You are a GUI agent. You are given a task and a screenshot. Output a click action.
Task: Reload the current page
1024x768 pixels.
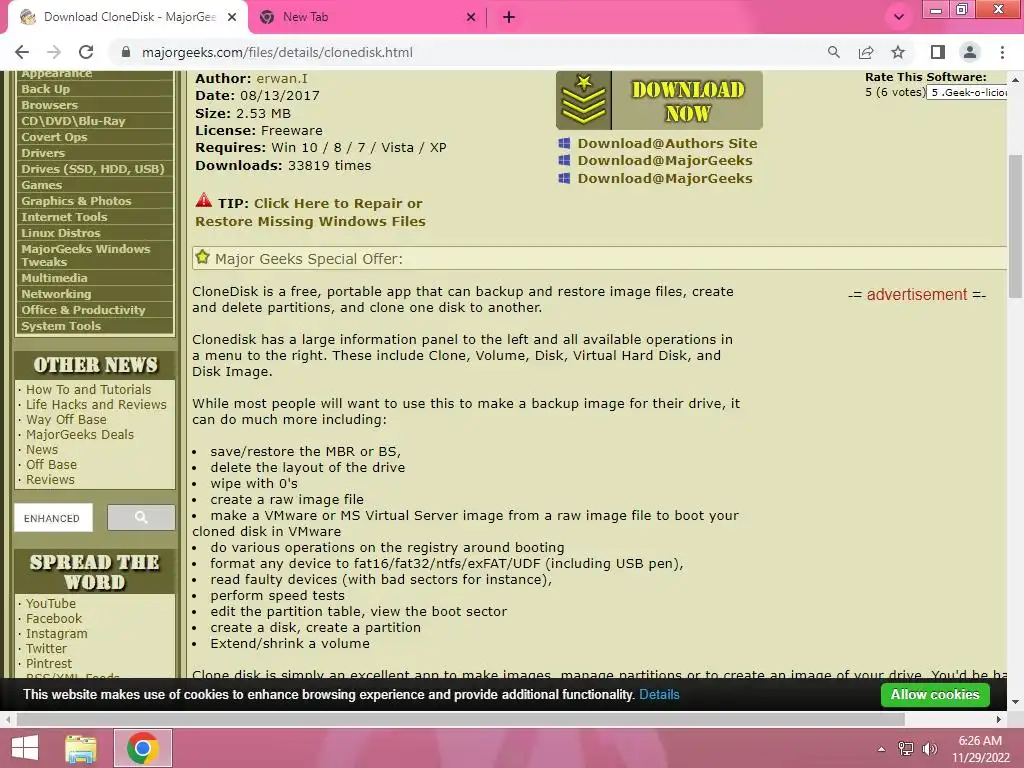pos(86,52)
